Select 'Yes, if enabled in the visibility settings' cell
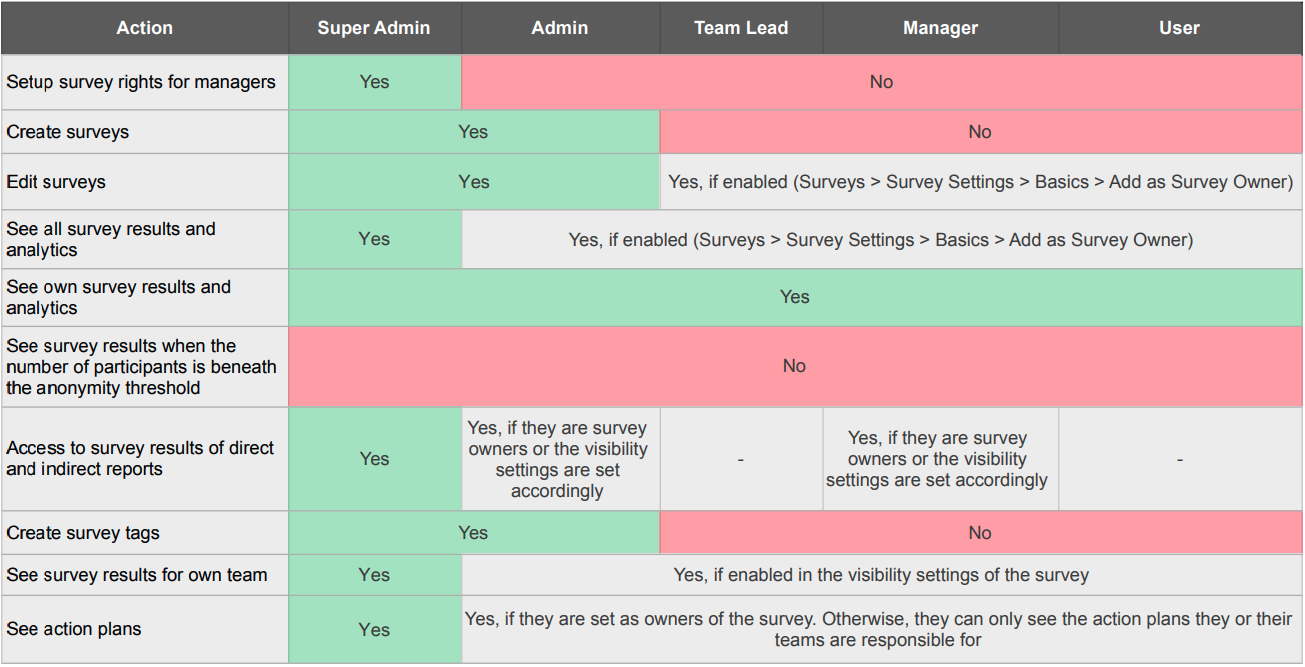The height and width of the screenshot is (667, 1305). (881, 575)
